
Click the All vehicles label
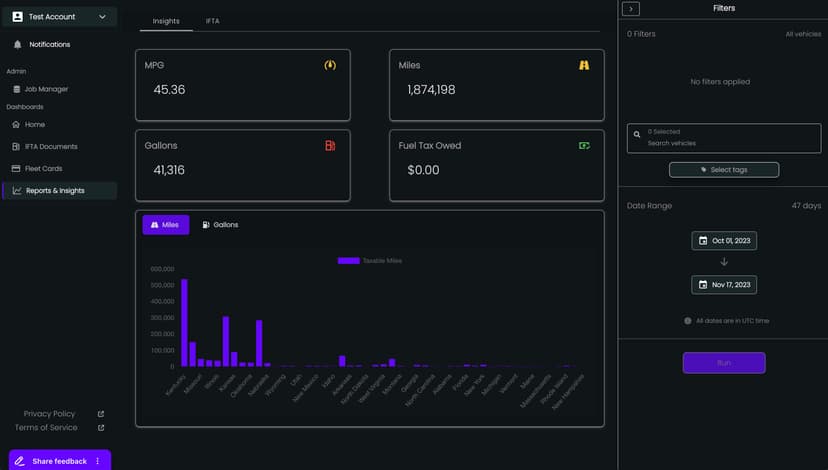coord(803,34)
